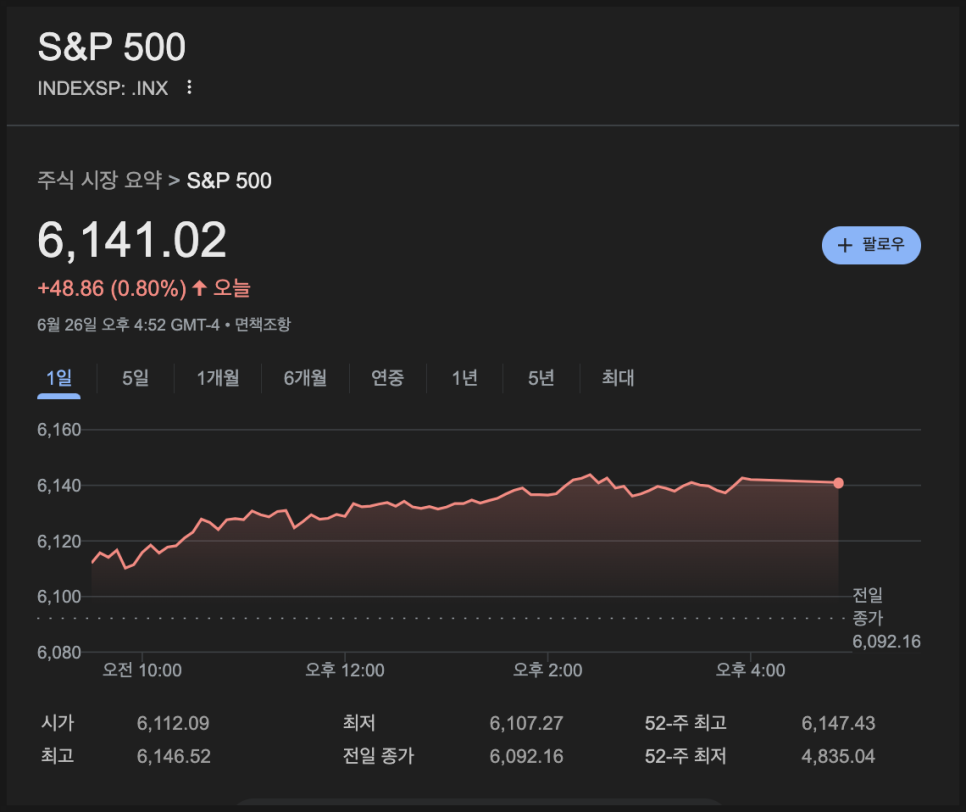Click the 면책조항 disclaimer link
966x812 pixels.
coord(262,324)
